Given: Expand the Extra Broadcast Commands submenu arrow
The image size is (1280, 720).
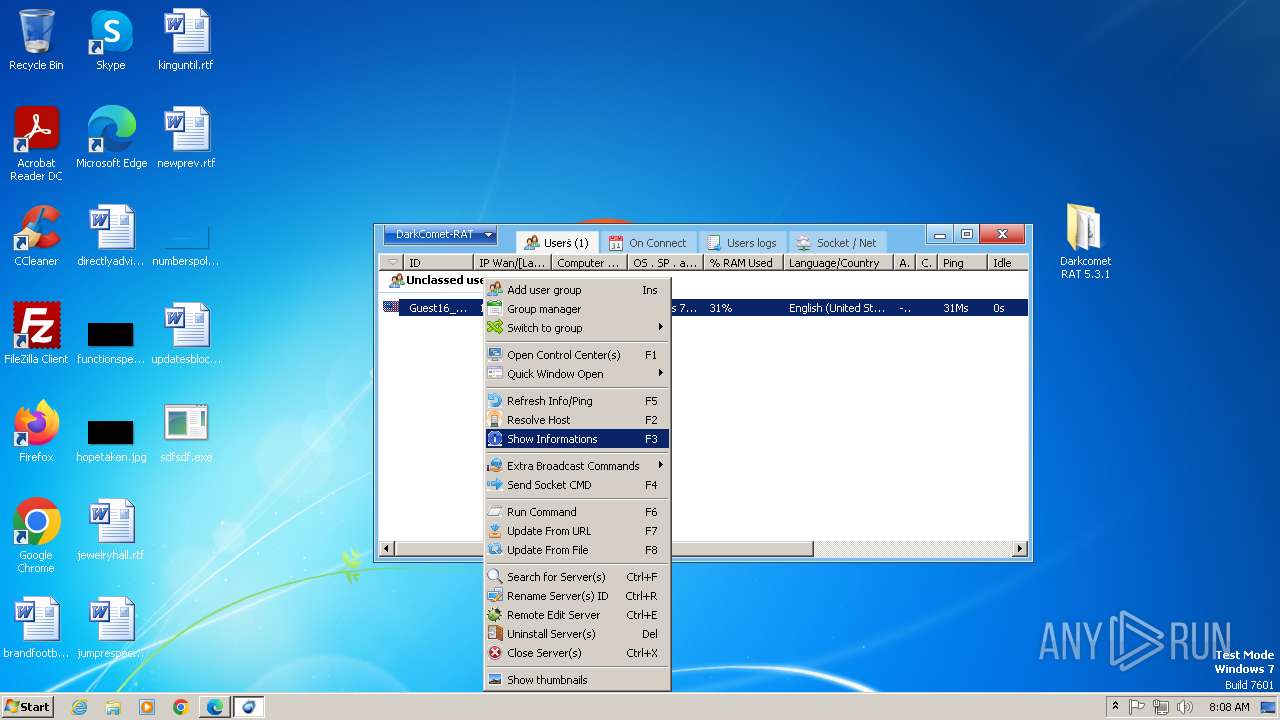Looking at the screenshot, I should pos(660,465).
